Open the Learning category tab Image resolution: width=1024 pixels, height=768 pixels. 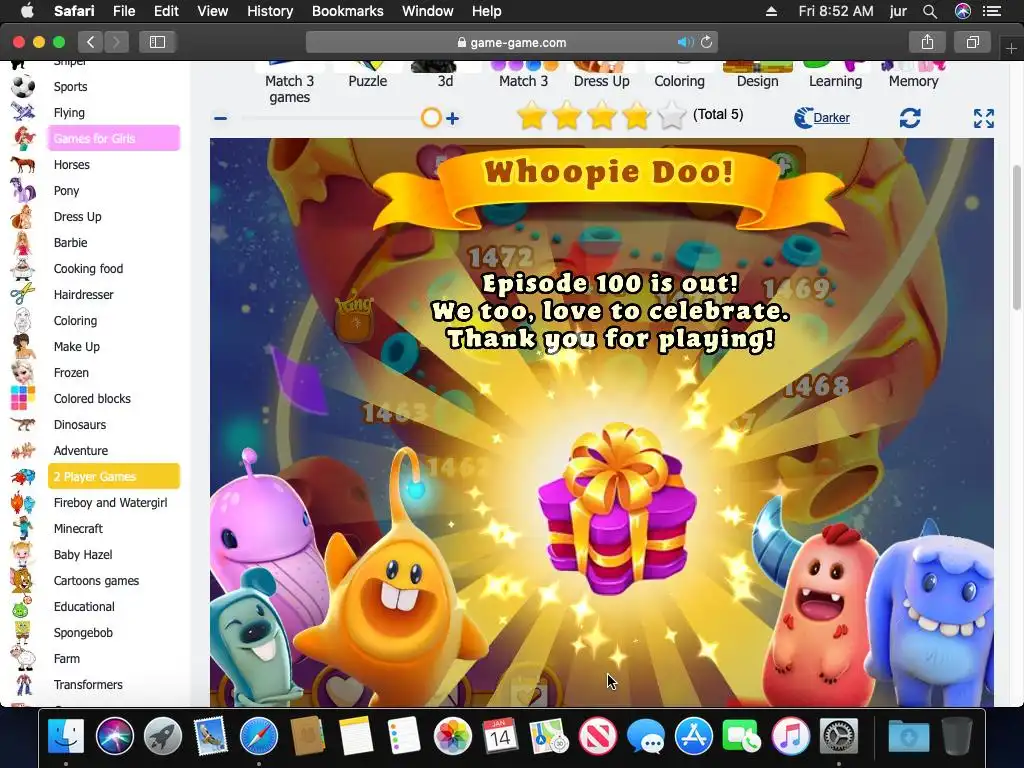(x=835, y=81)
